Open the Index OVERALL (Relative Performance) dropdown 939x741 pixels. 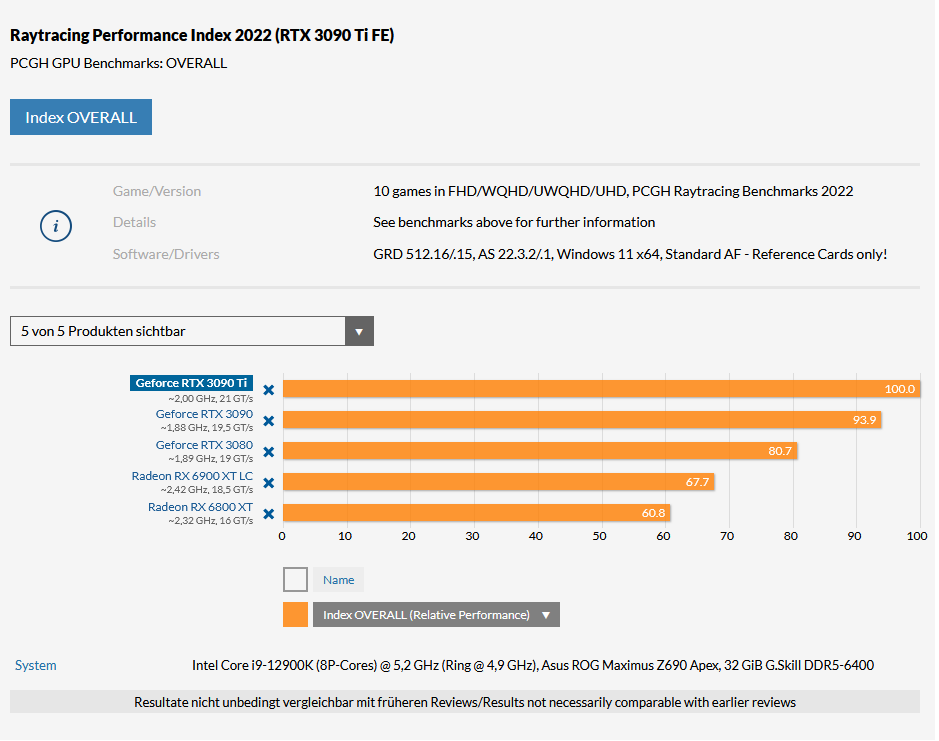coord(438,616)
